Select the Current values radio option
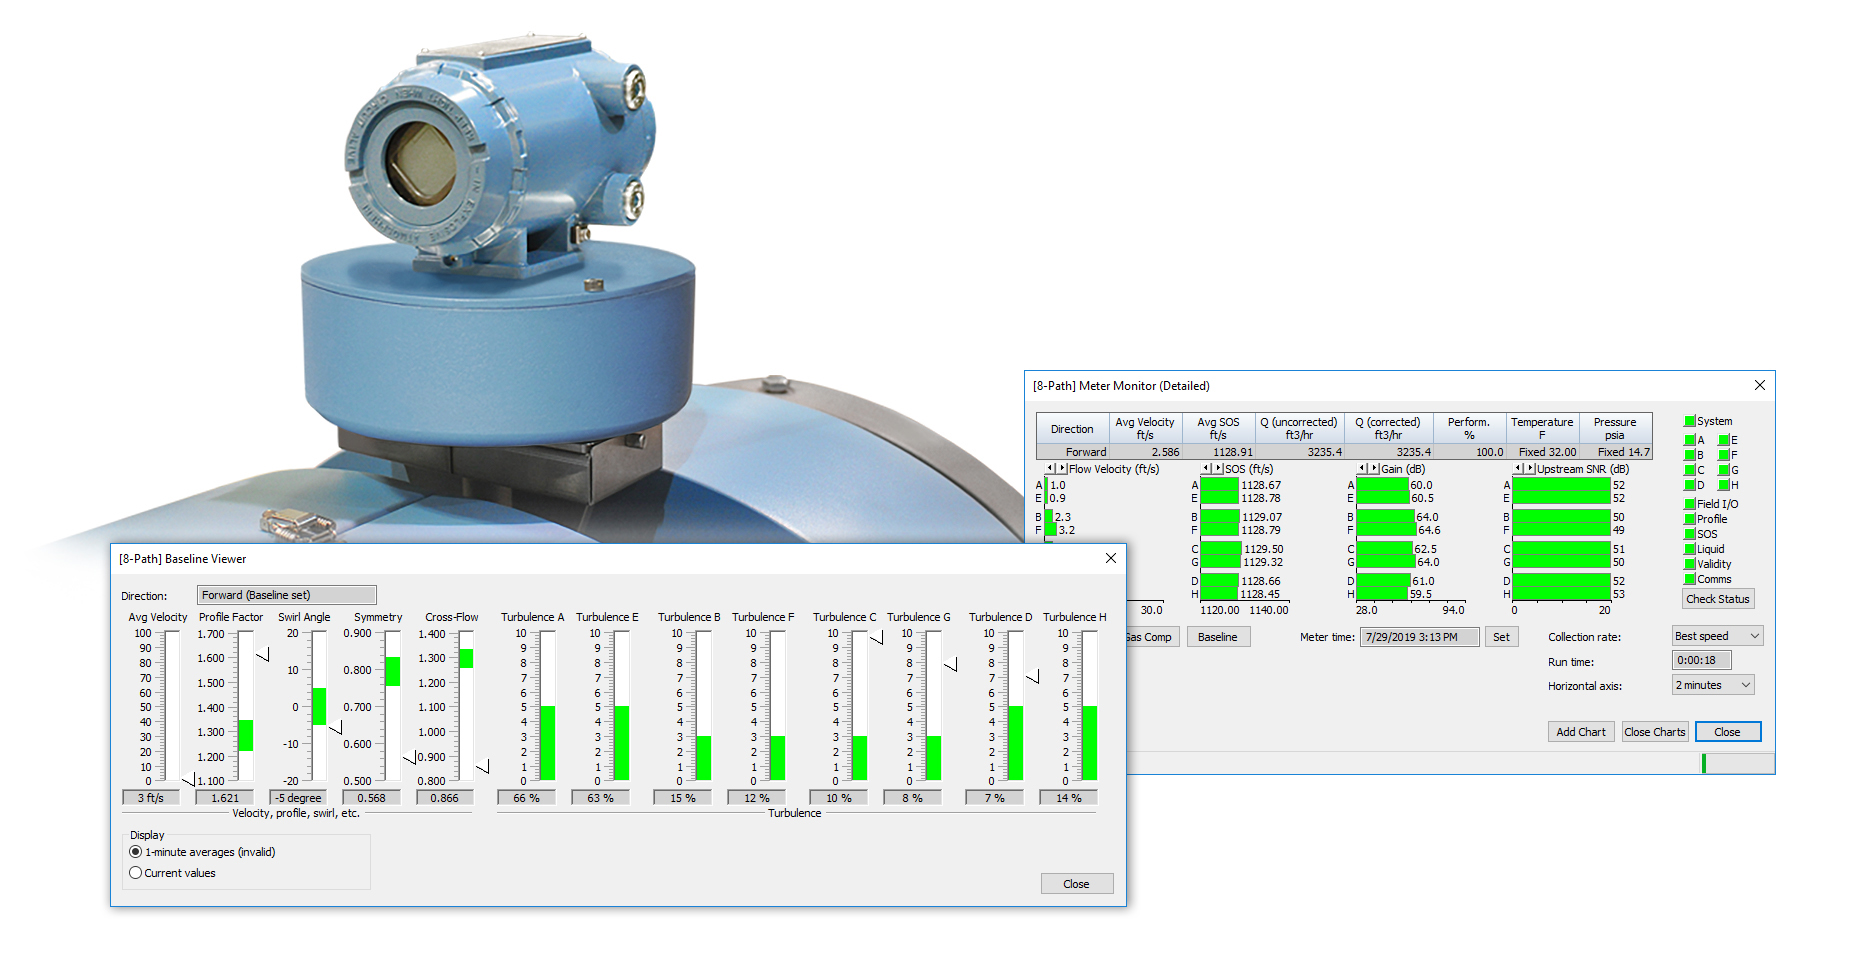The image size is (1852, 955). point(136,873)
